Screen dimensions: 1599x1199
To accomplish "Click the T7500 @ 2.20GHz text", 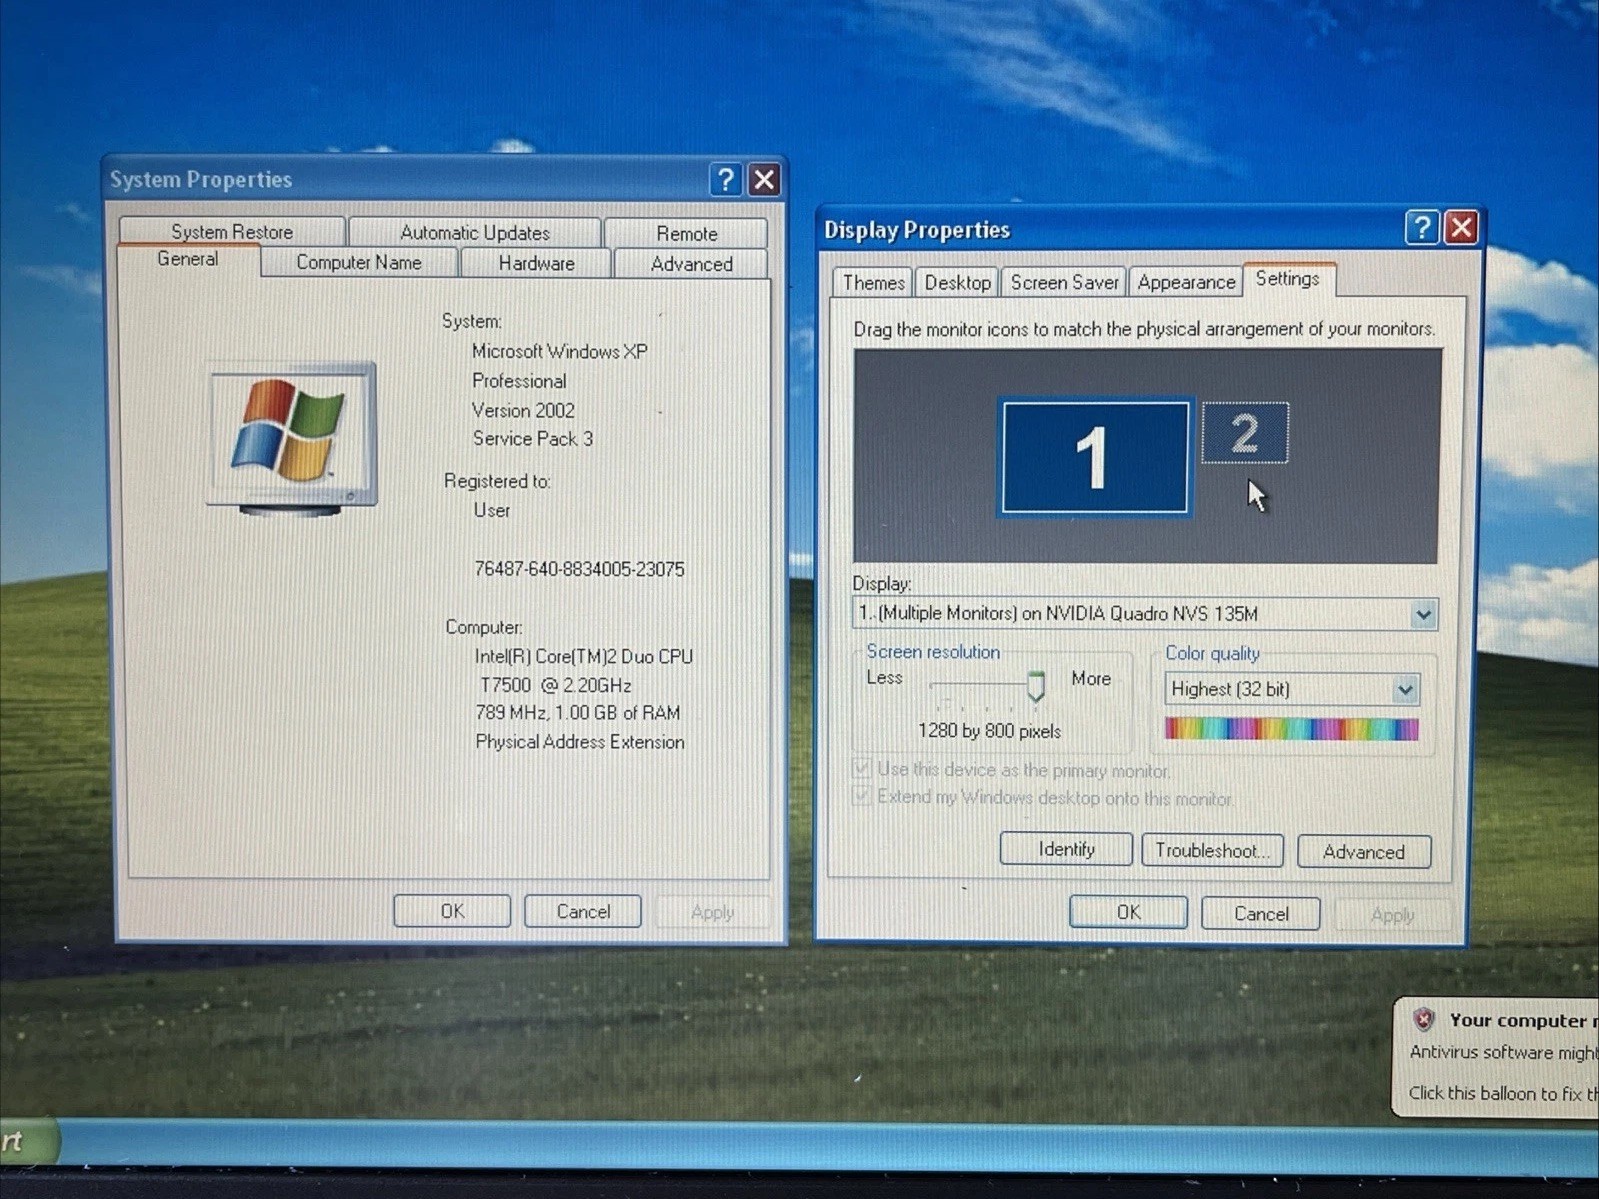I will (556, 685).
